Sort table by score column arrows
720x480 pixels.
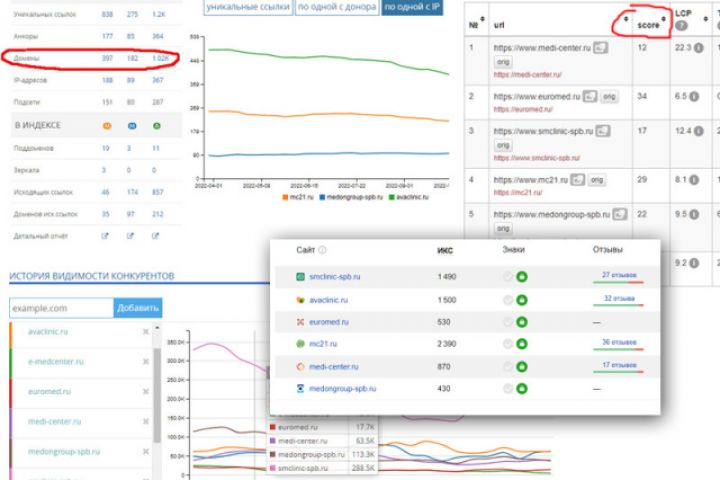tap(664, 19)
